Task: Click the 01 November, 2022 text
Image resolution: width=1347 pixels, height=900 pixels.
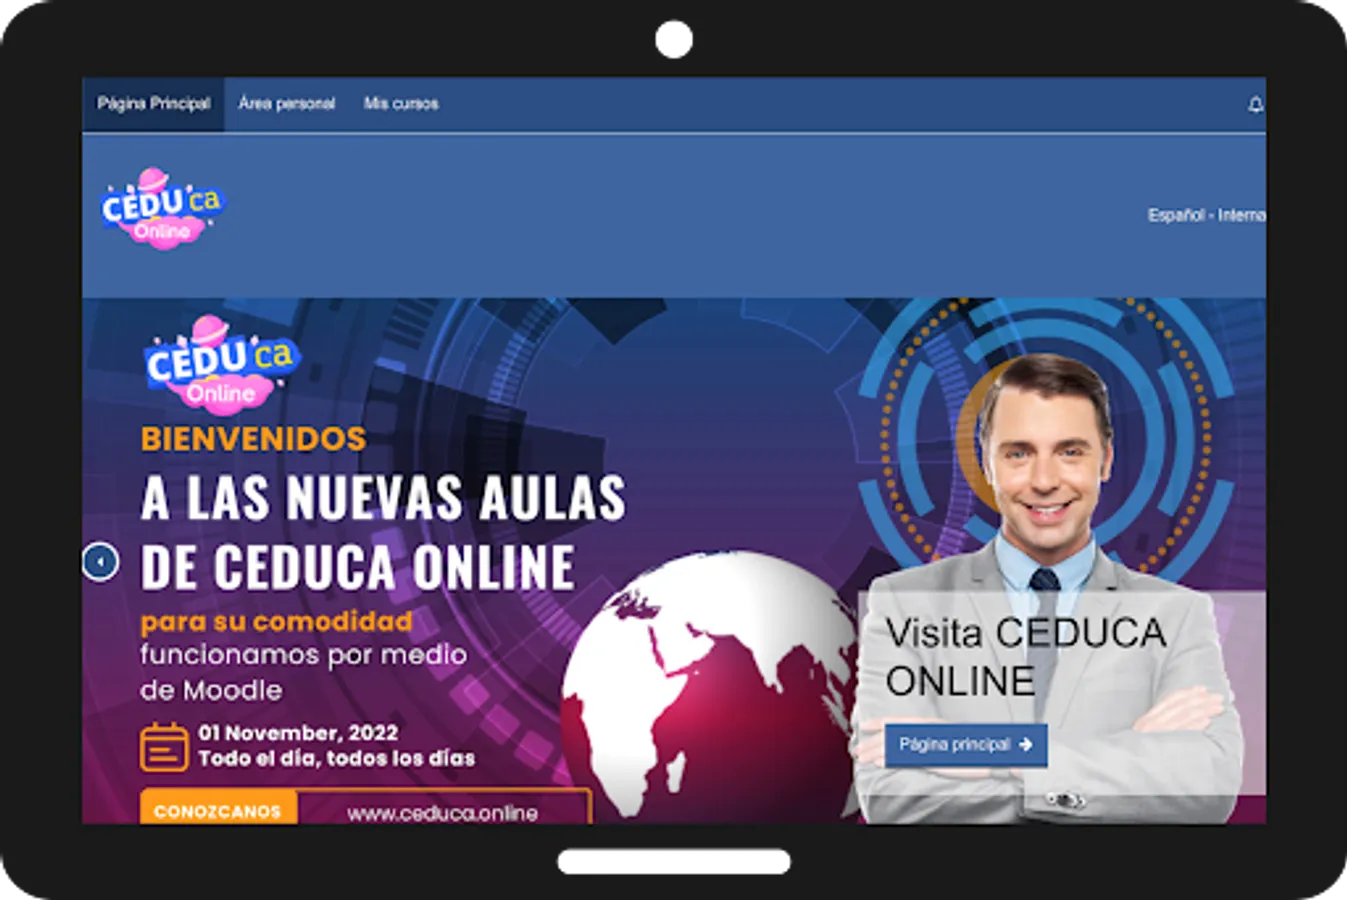Action: [x=298, y=733]
